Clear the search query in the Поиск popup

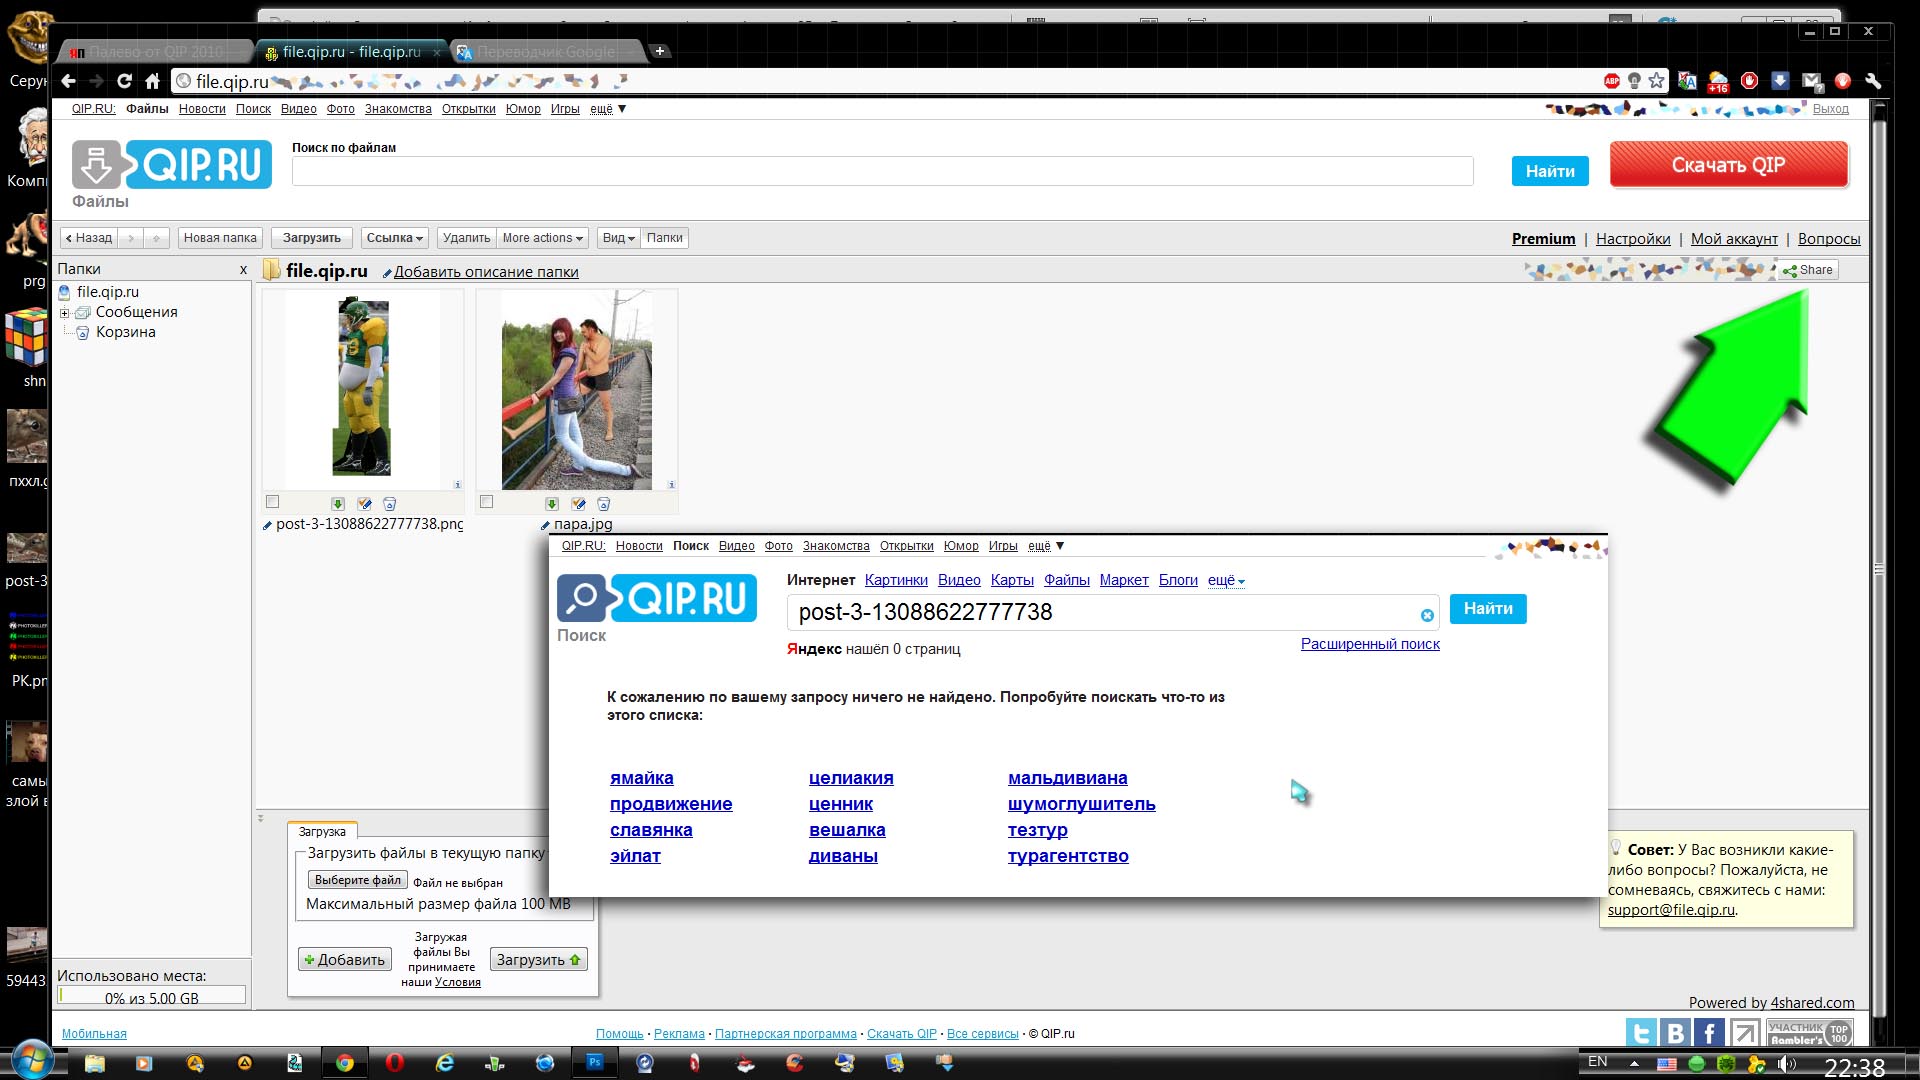(1427, 615)
